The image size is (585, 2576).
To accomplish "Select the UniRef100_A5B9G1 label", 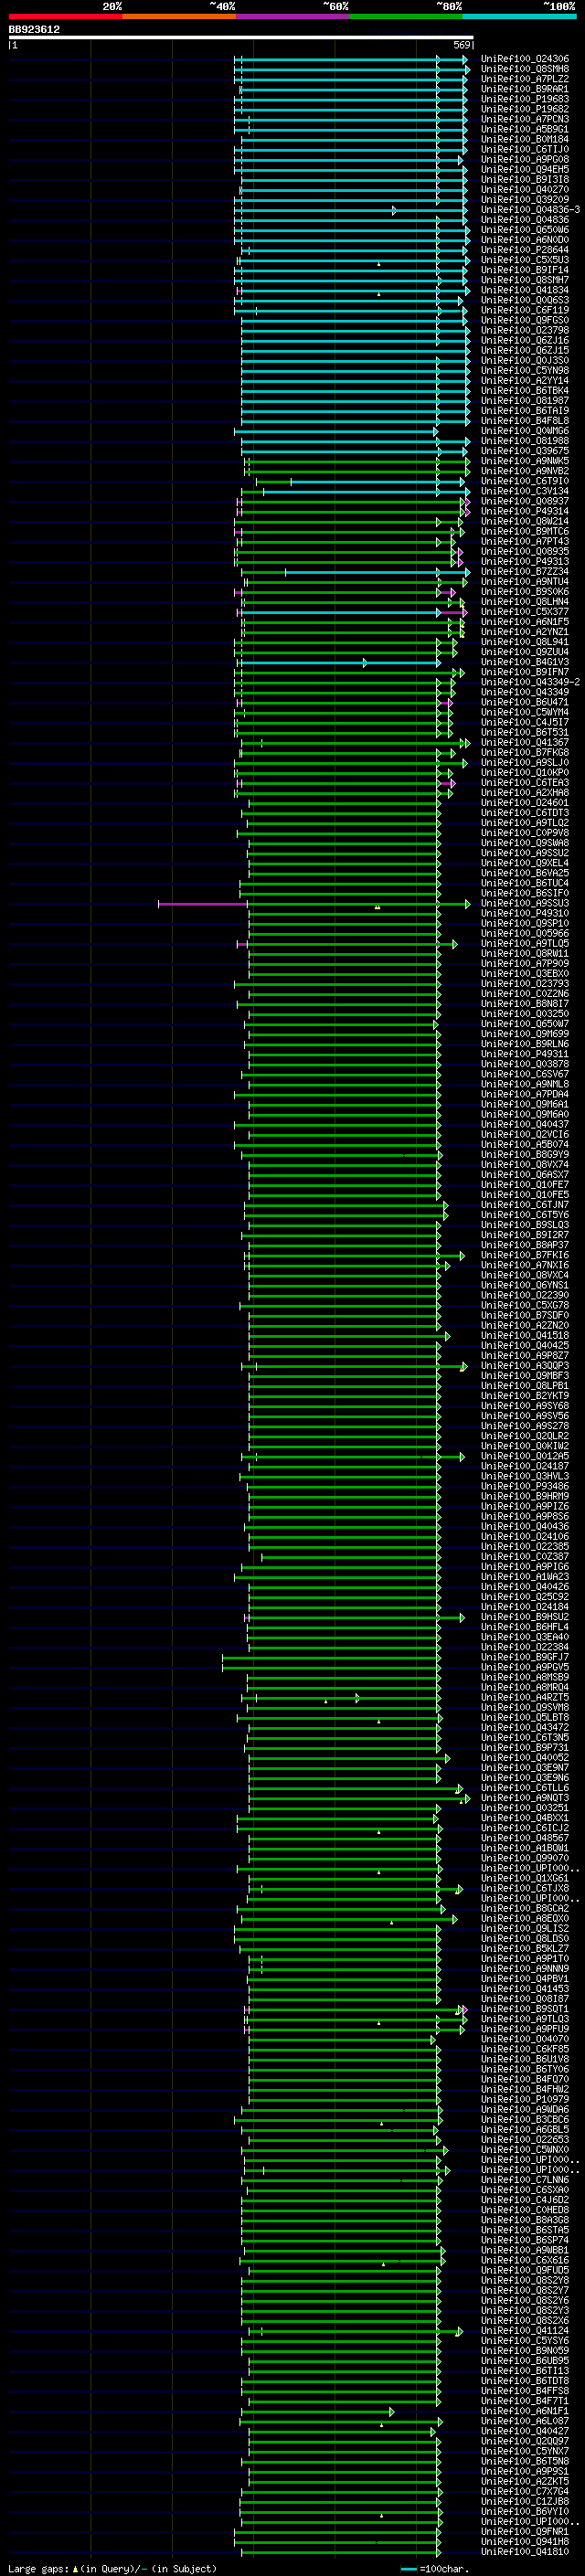I will pyautogui.click(x=525, y=129).
